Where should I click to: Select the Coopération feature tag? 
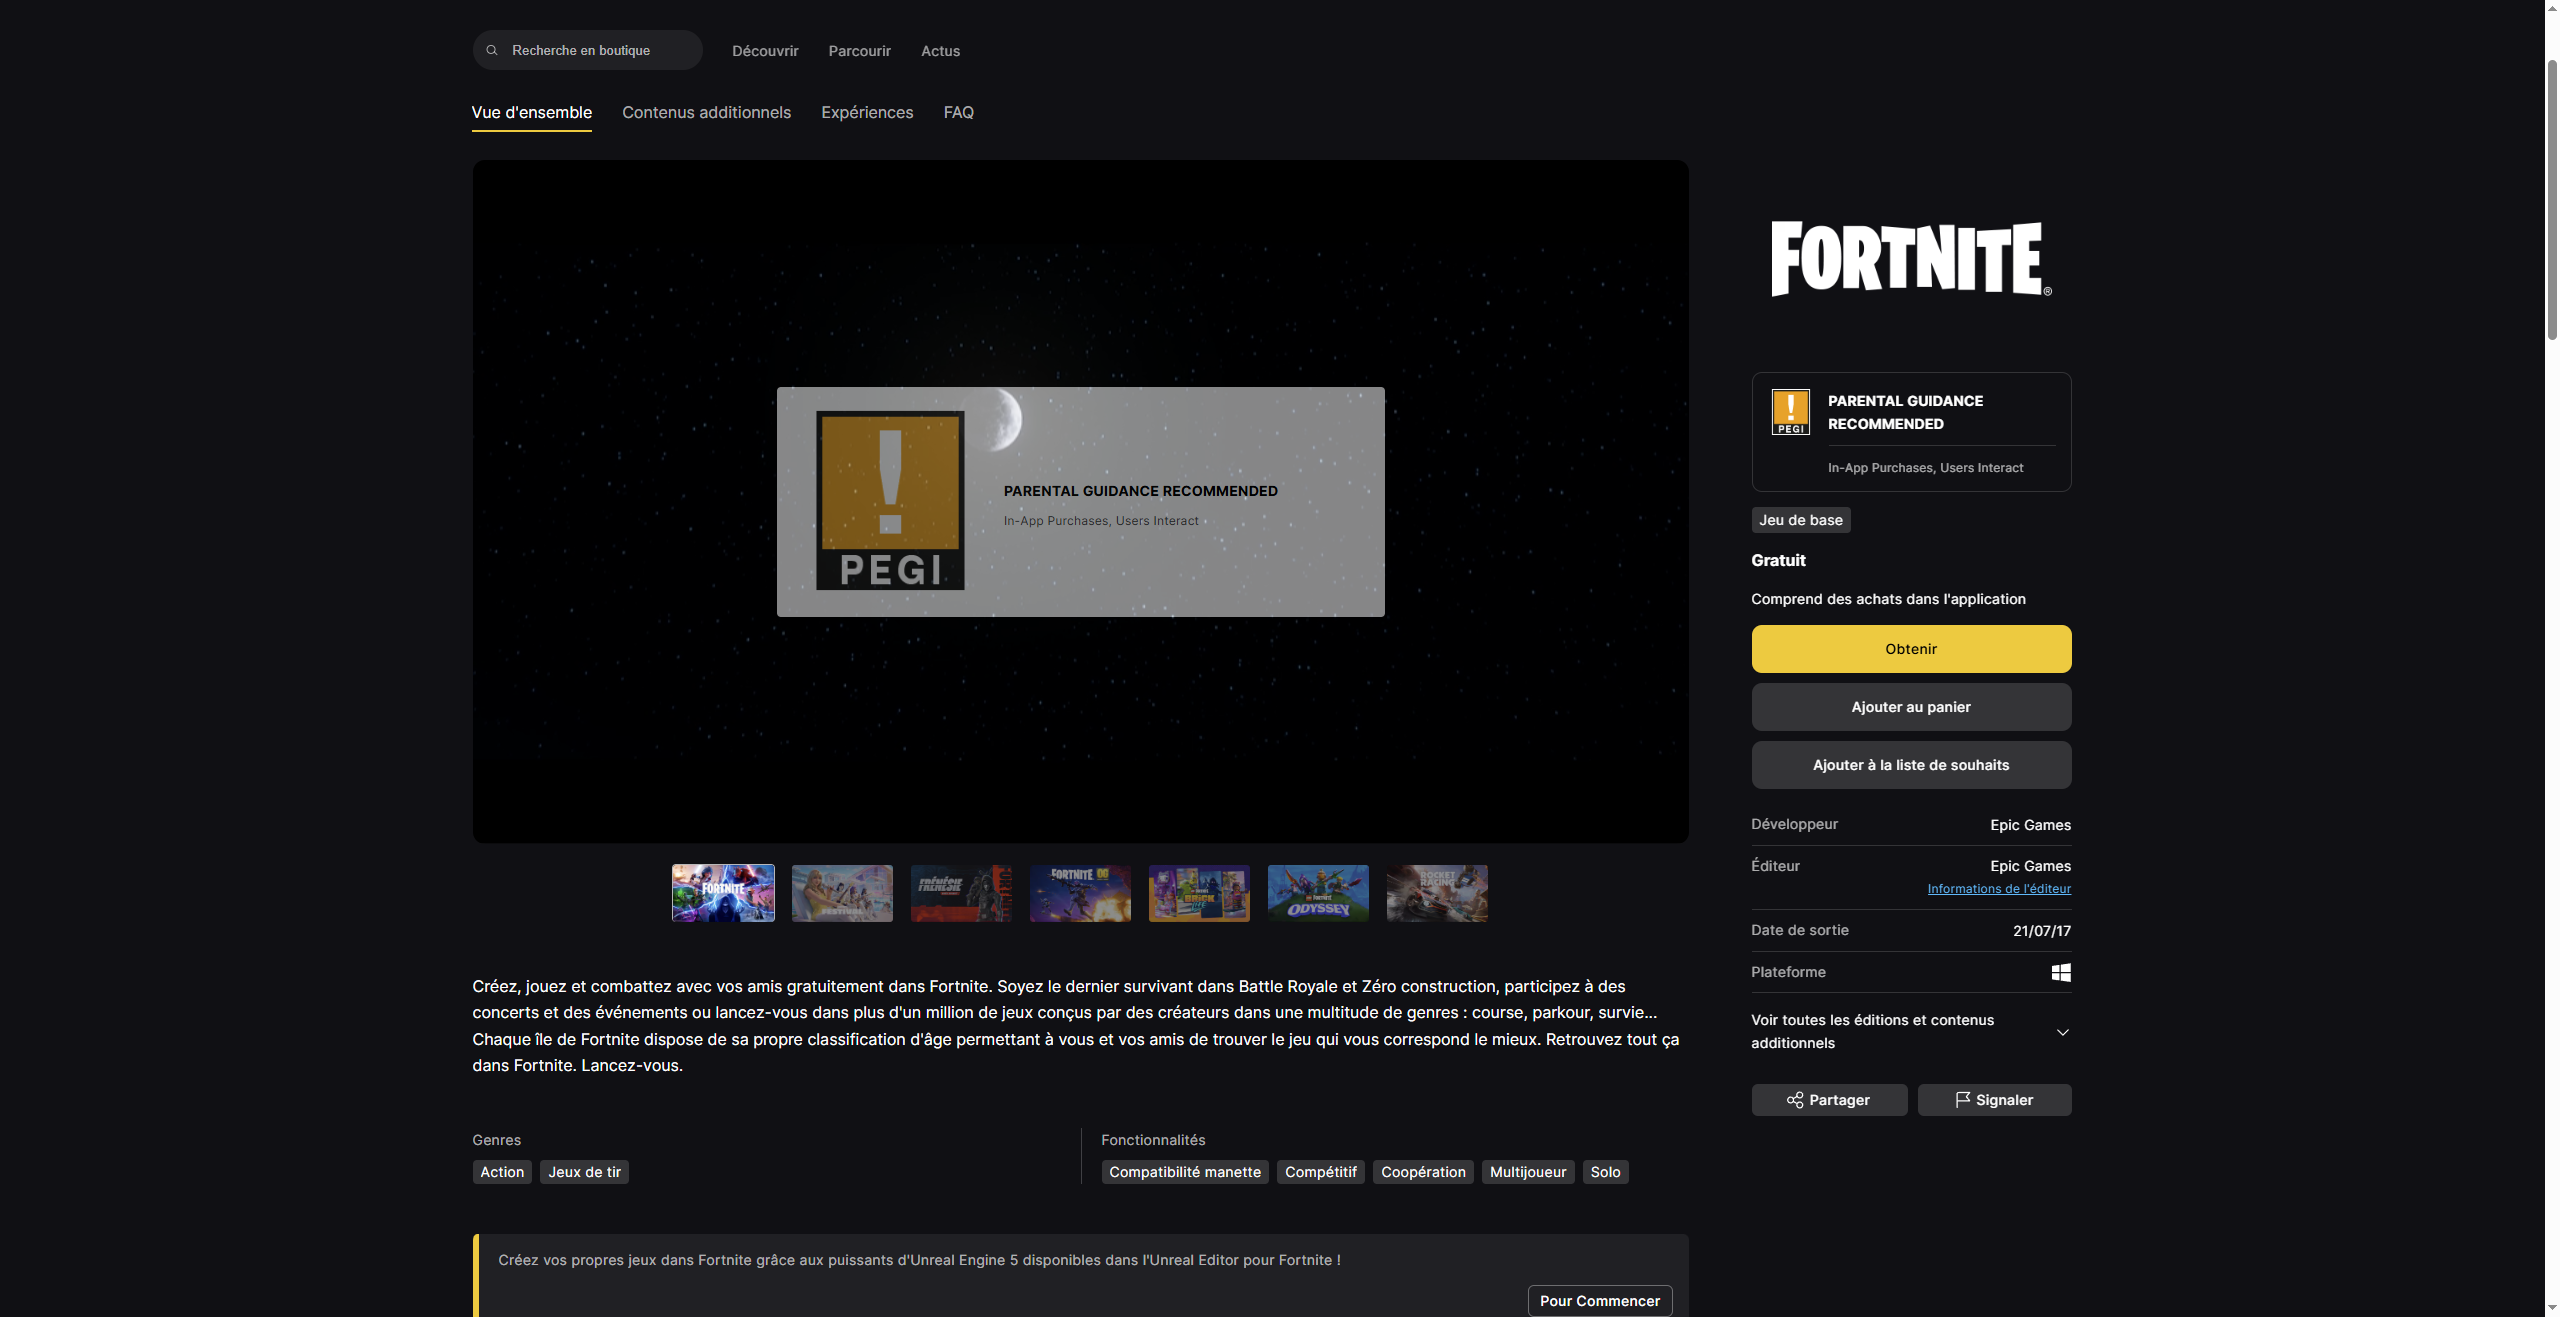tap(1422, 1172)
